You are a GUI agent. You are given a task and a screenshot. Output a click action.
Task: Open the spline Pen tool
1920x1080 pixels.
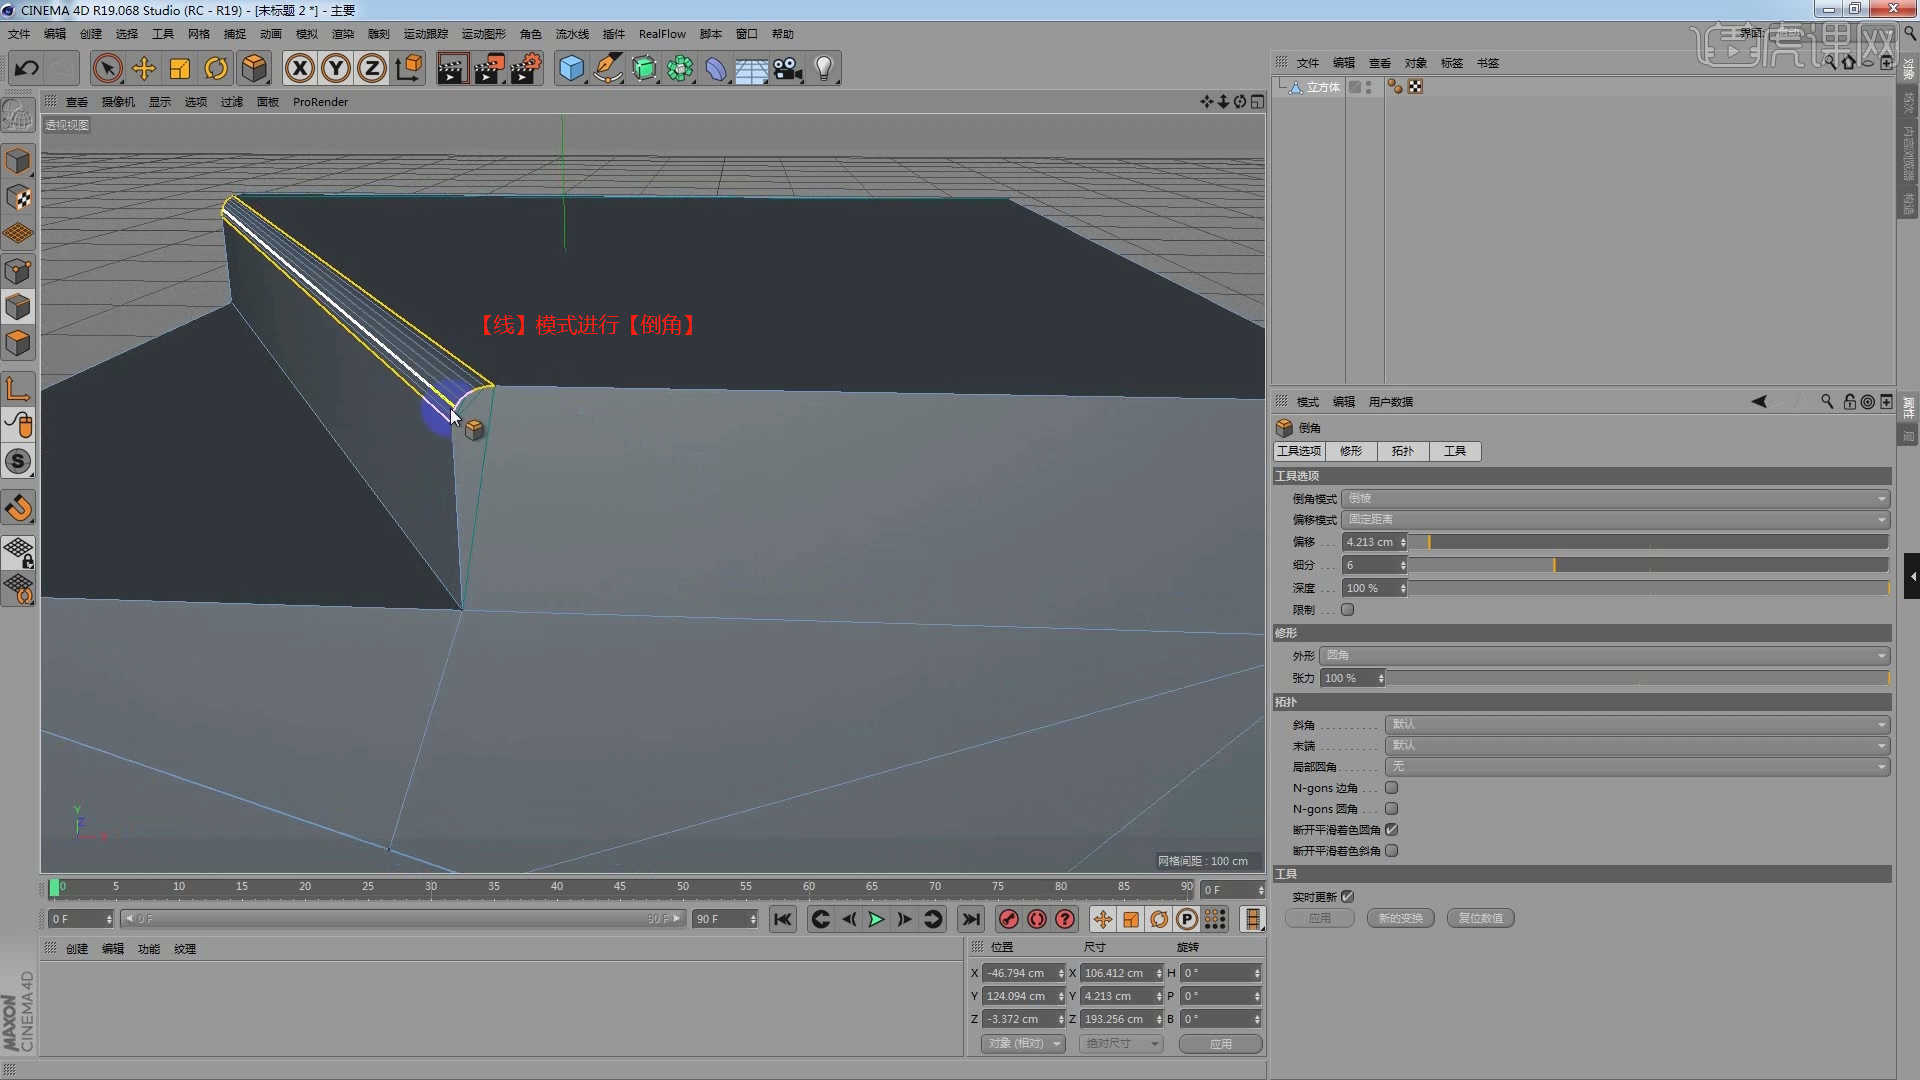(607, 68)
